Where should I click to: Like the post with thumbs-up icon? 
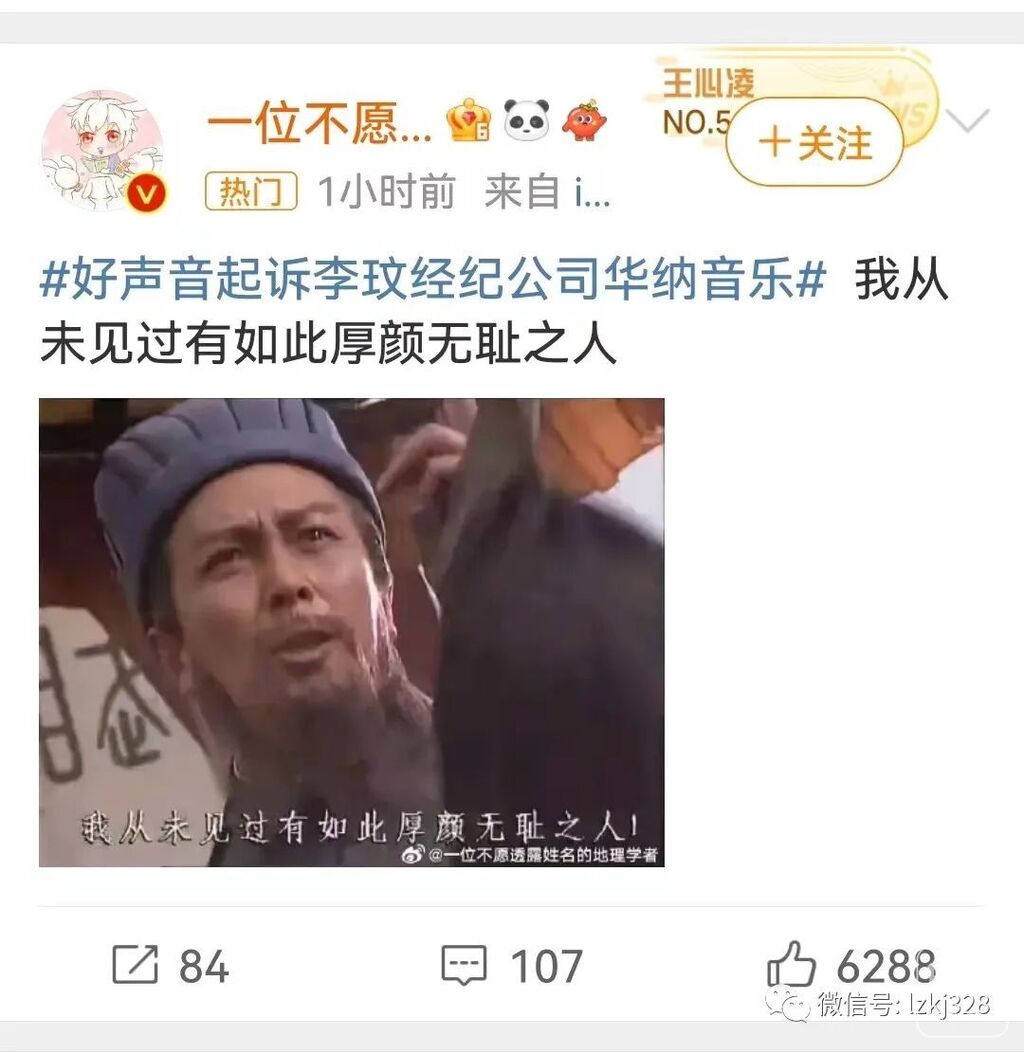point(790,964)
